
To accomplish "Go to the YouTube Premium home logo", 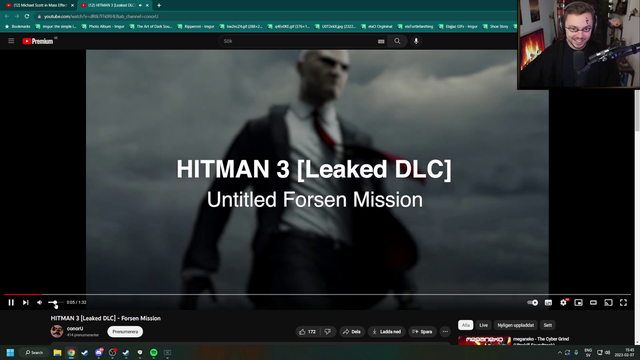I will pyautogui.click(x=38, y=41).
